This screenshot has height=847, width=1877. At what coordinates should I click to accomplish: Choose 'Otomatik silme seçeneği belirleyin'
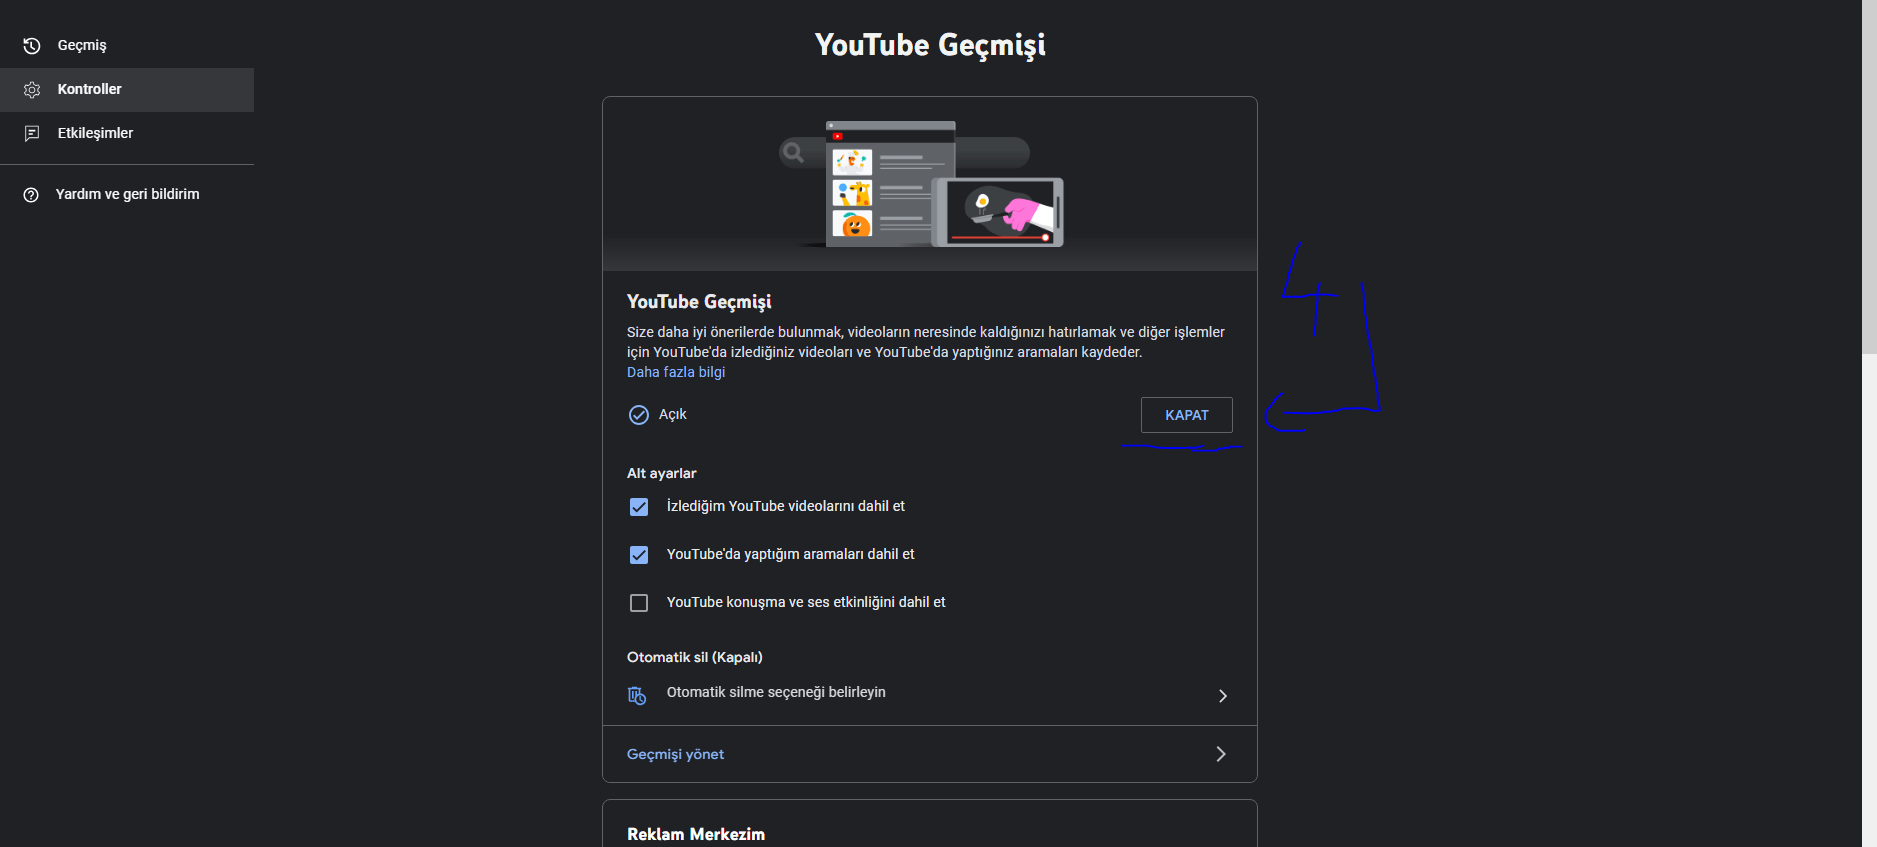pos(776,692)
